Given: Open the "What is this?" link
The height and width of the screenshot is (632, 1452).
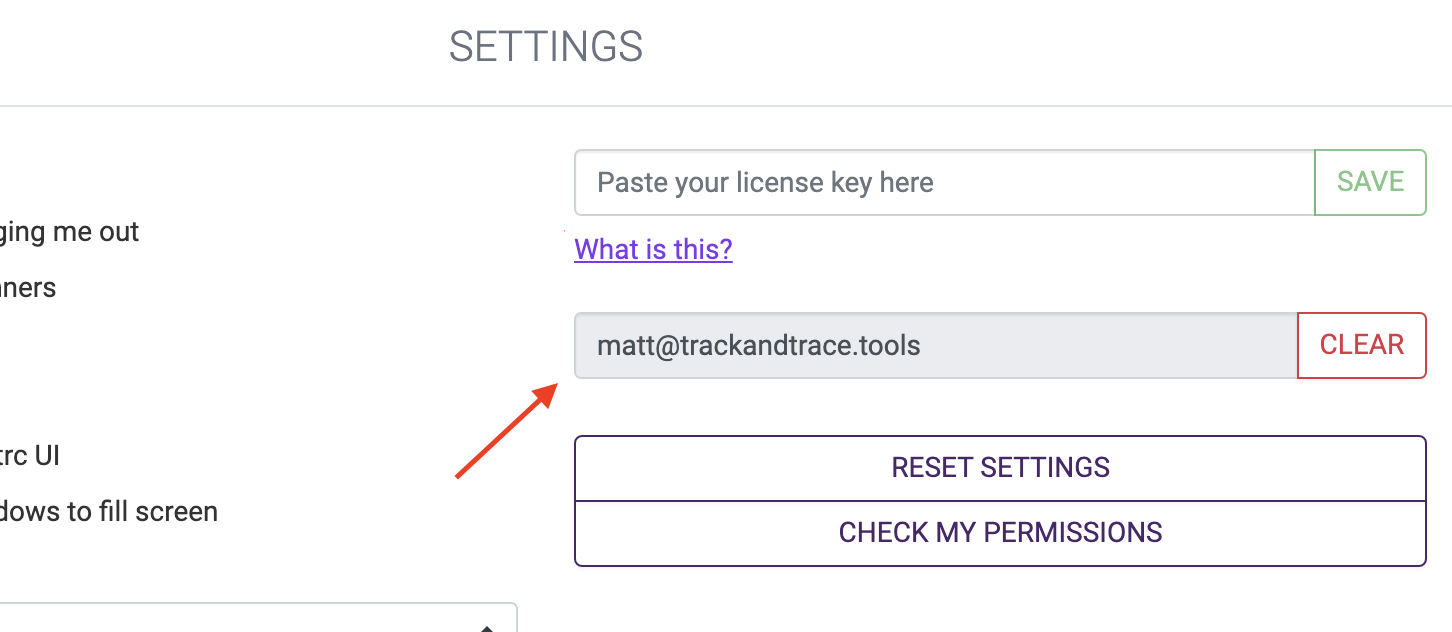Looking at the screenshot, I should click(x=653, y=249).
